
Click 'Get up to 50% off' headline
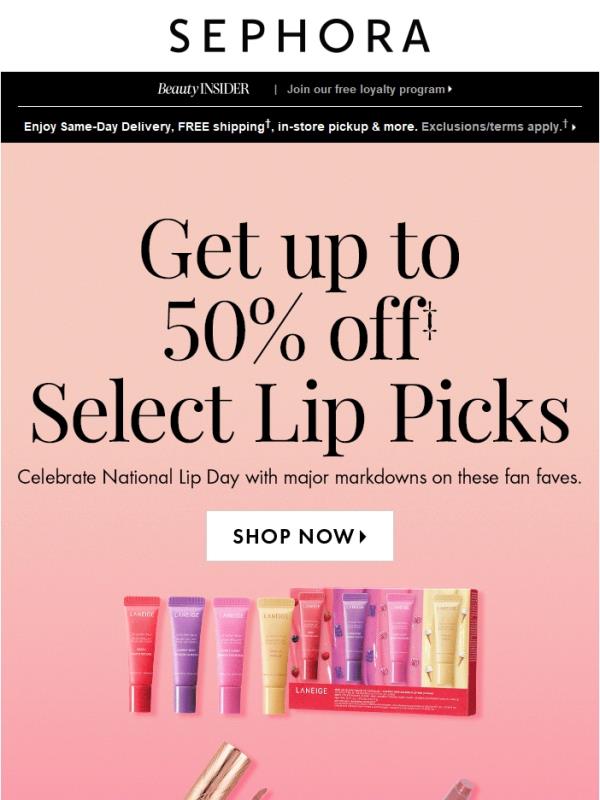pos(300,289)
